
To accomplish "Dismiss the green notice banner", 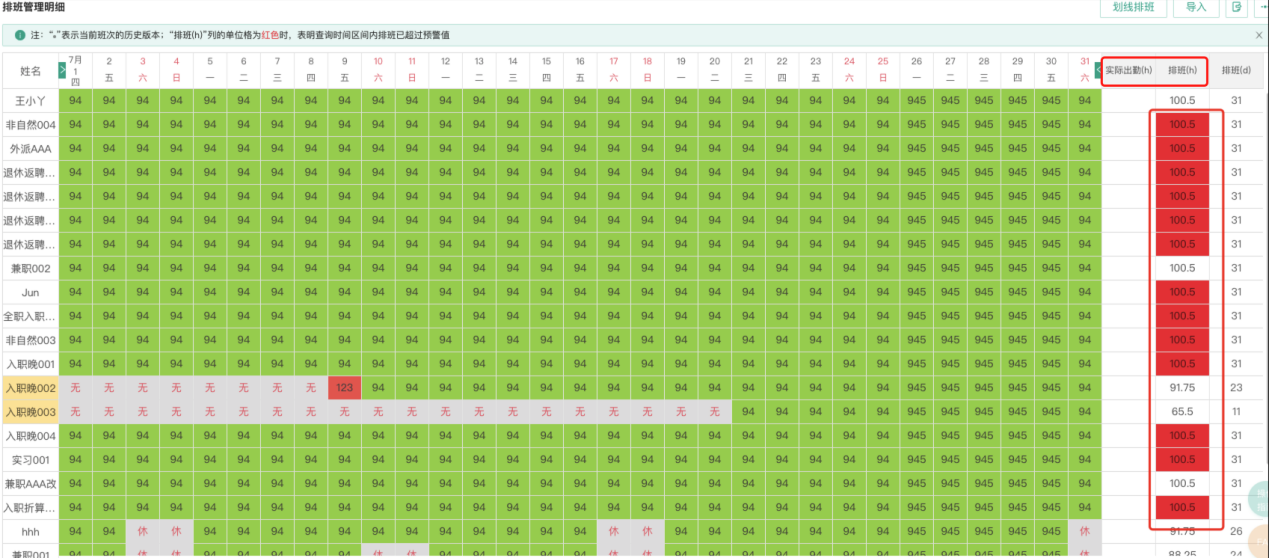I will tap(1258, 35).
